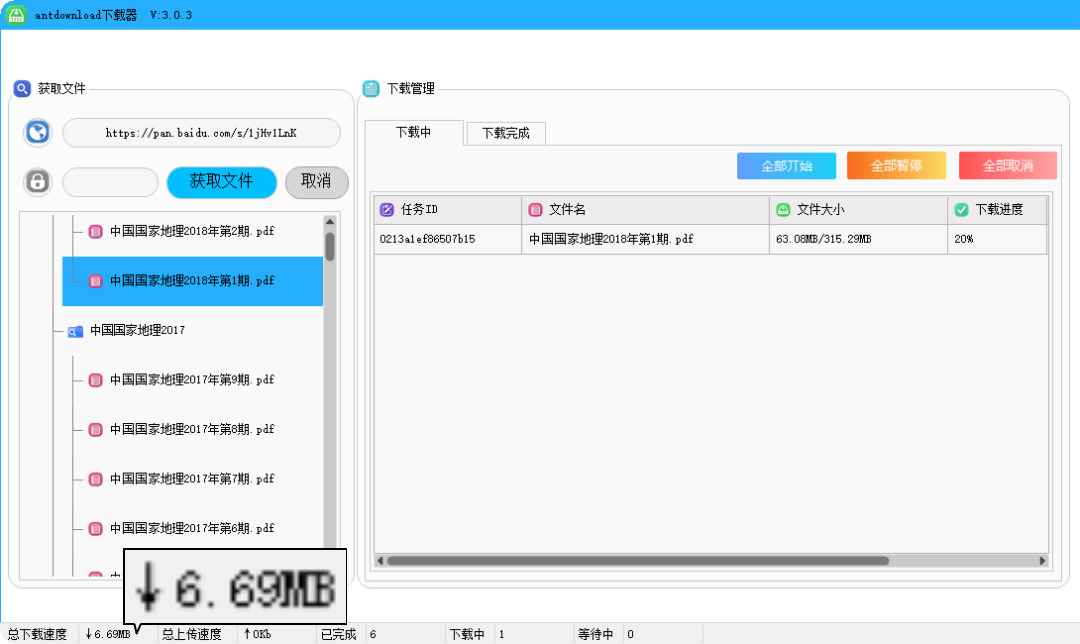The height and width of the screenshot is (644, 1080).
Task: Click the 文件名 column file icon
Action: pos(535,210)
